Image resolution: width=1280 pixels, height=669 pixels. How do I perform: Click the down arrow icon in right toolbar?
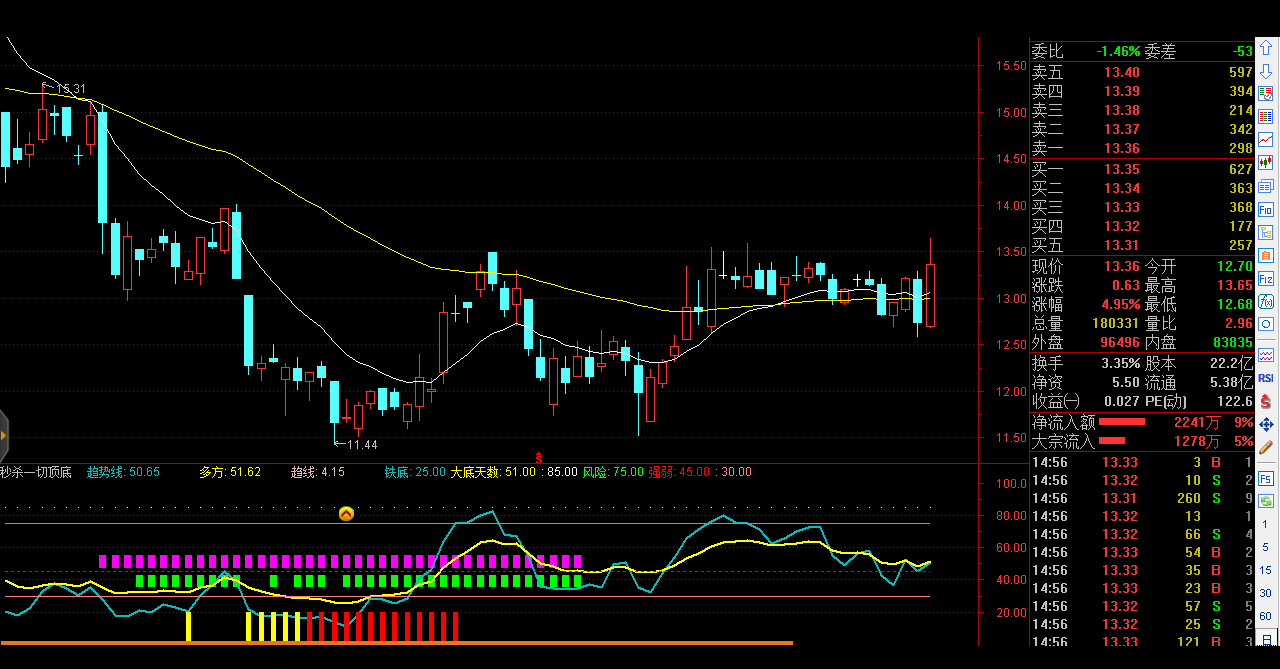(x=1266, y=70)
